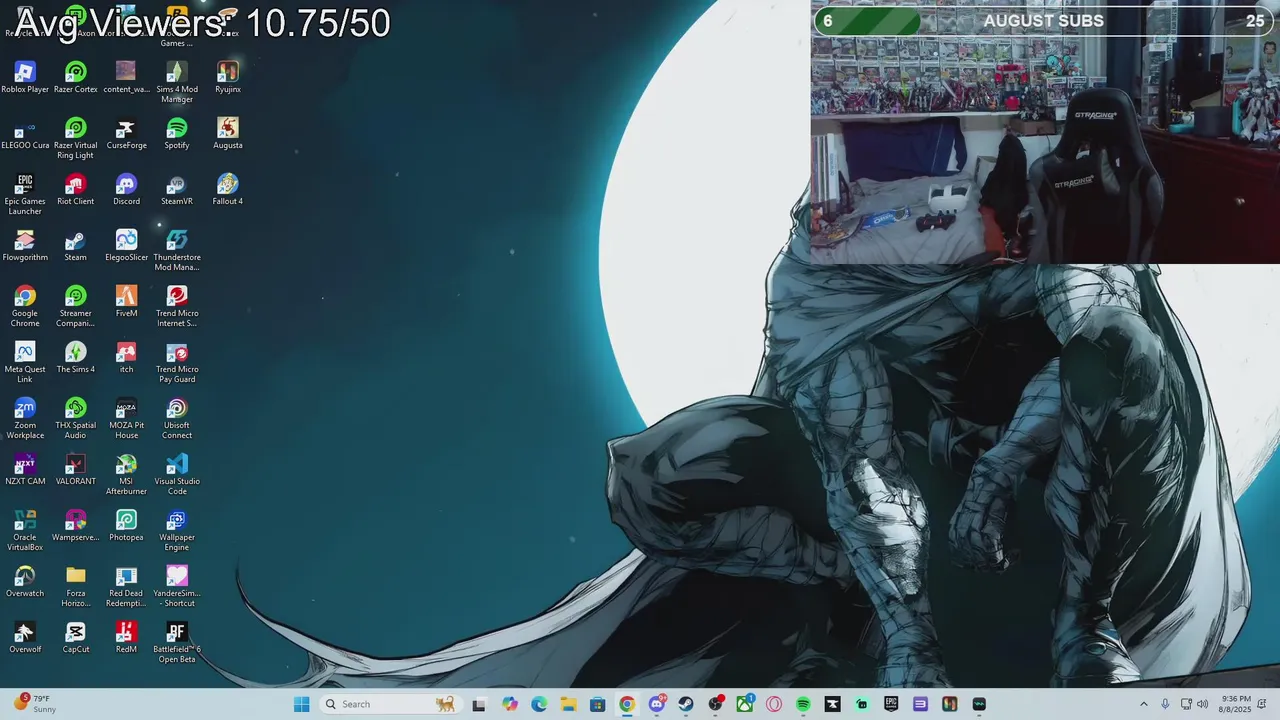Open the clock and calendar flyout
This screenshot has height=720, width=1280.
pos(1235,704)
